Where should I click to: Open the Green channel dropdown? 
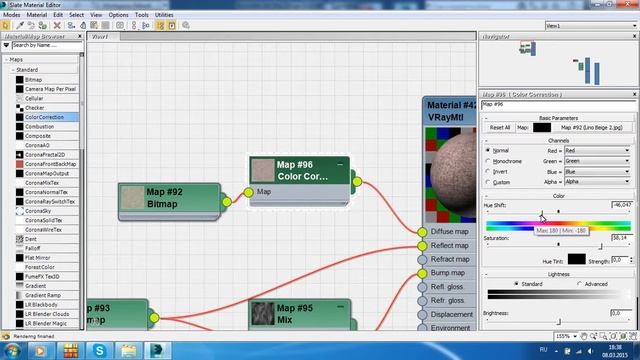(x=598, y=161)
